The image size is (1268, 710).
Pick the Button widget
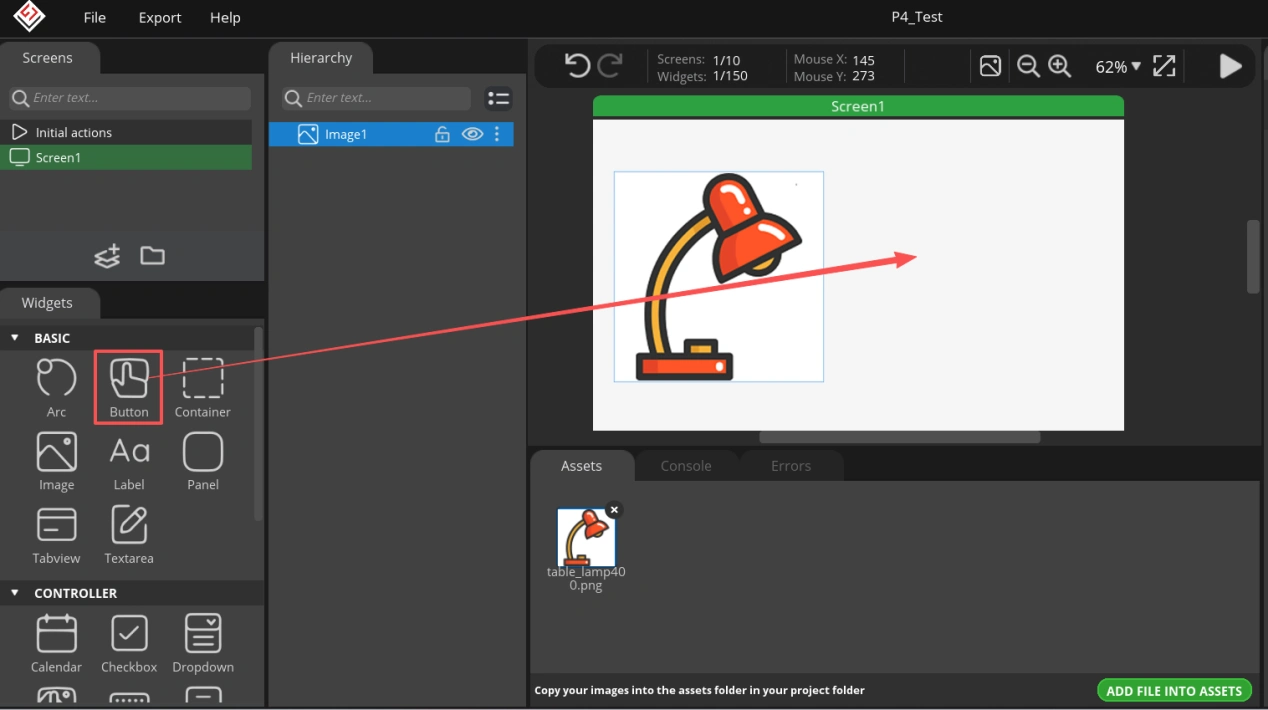(x=129, y=380)
